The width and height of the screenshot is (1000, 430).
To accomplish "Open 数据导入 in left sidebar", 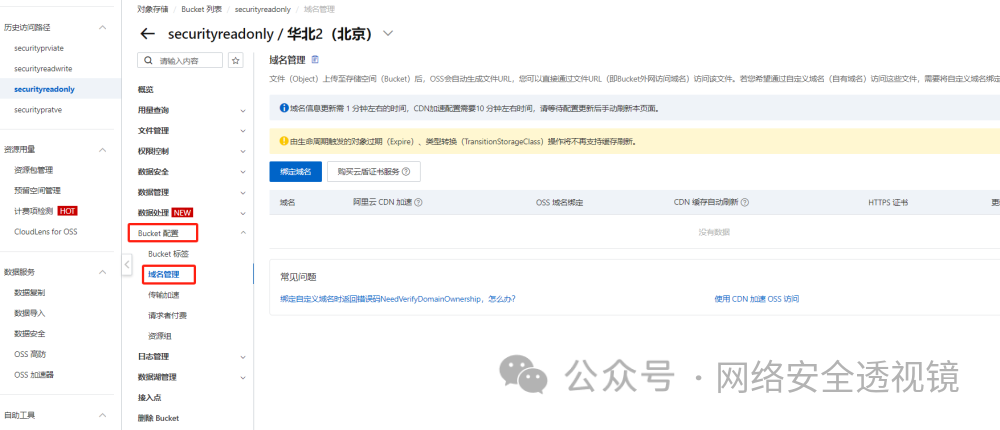I will [29, 313].
